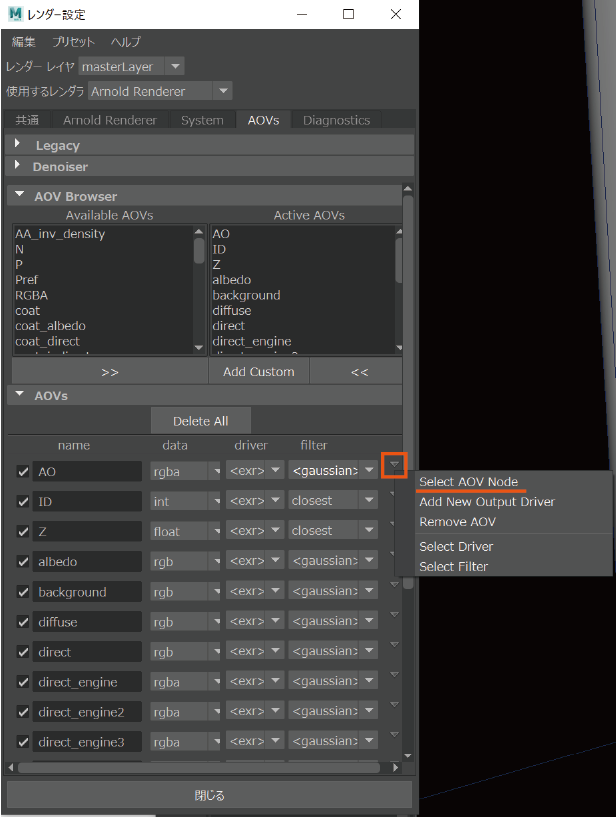The height and width of the screenshot is (818, 616).
Task: Click main panel scroll-down arrow
Action: (x=408, y=755)
